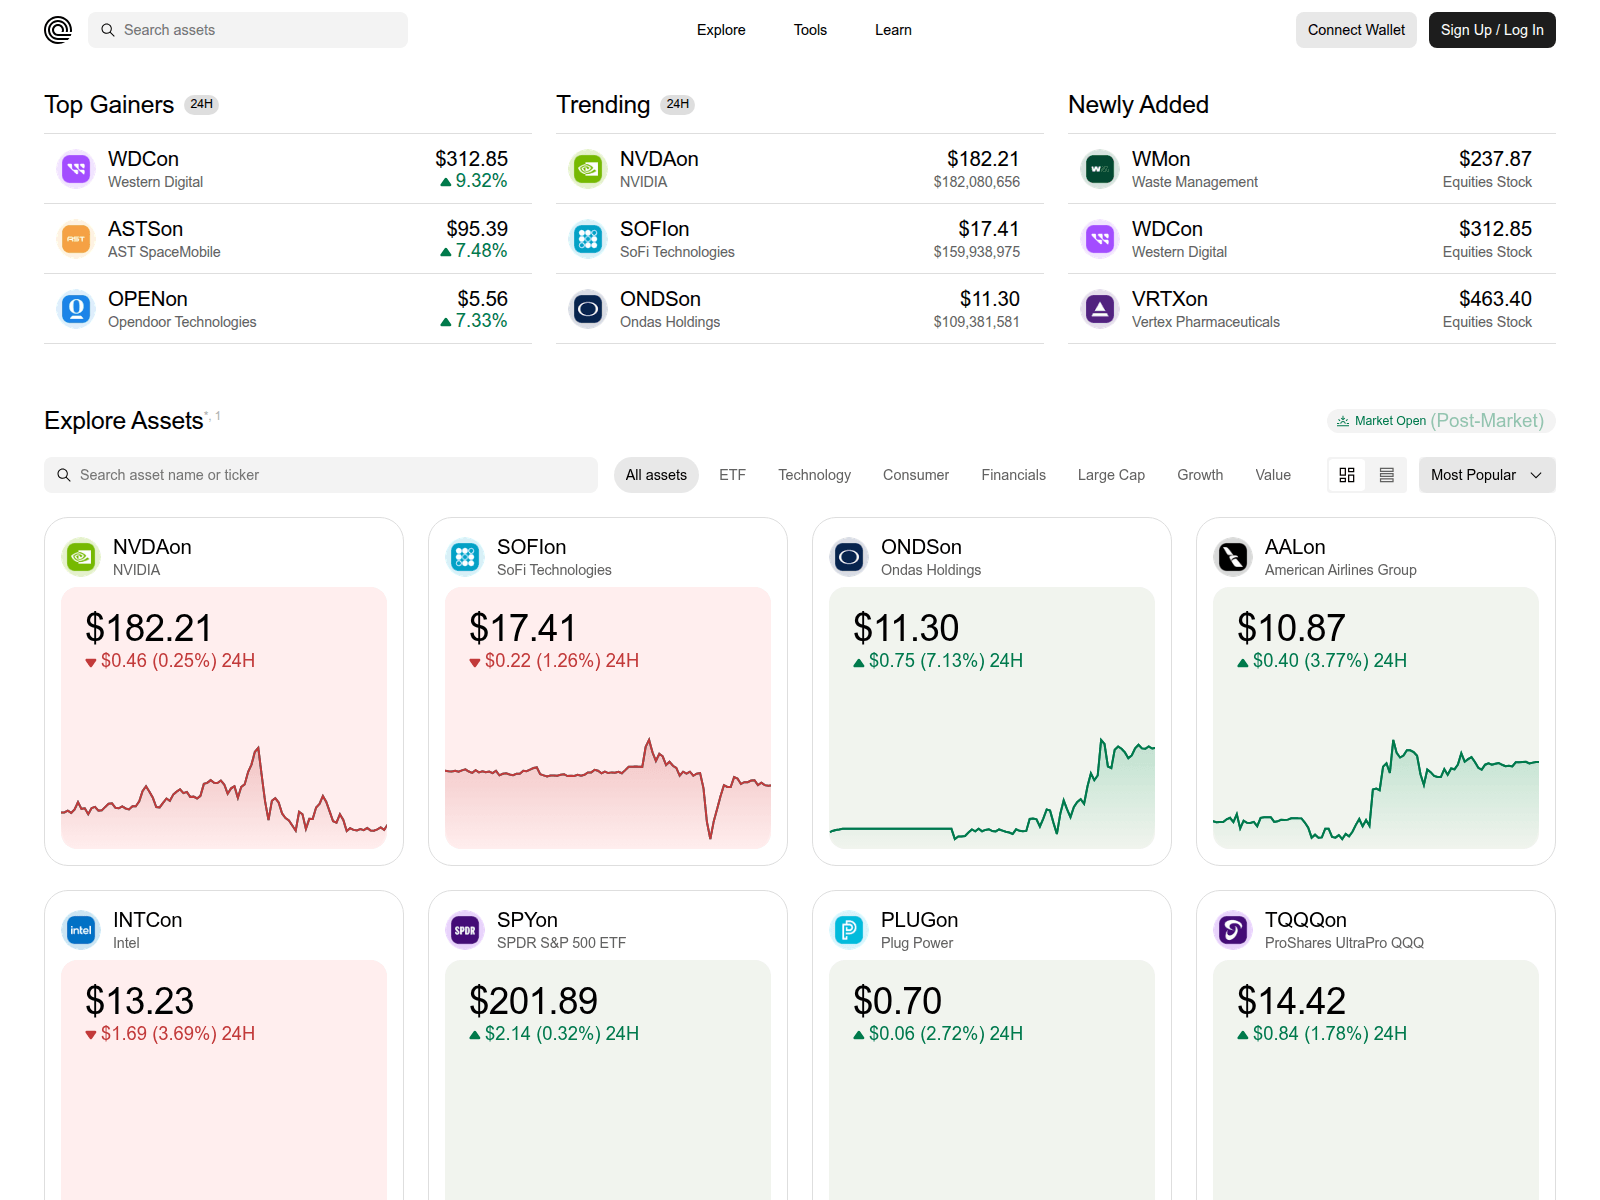The width and height of the screenshot is (1600, 1200).
Task: Click the $14.42 TQQQon price
Action: (x=1291, y=1001)
